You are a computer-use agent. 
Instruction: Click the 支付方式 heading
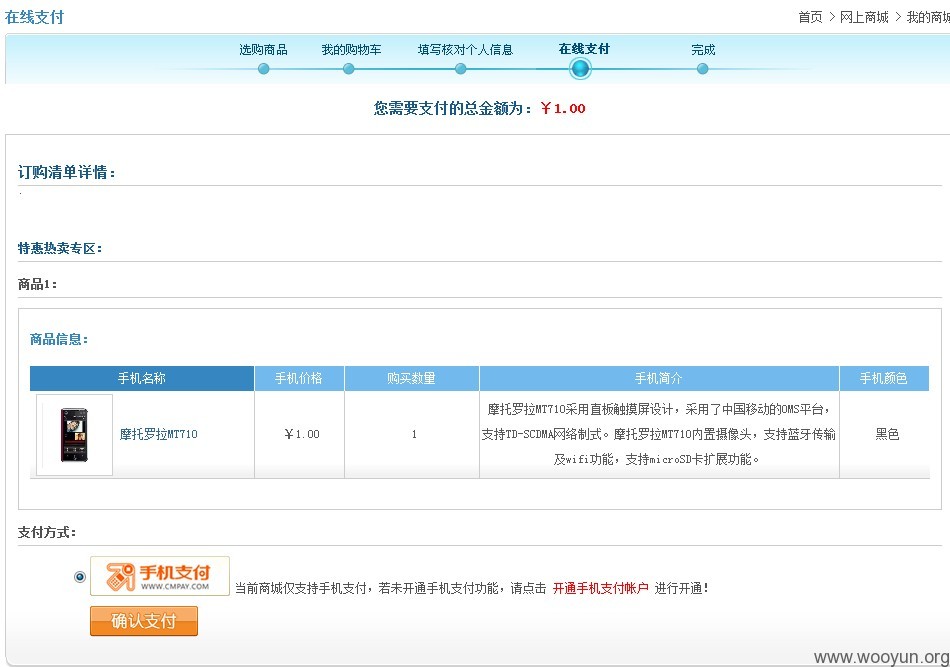tap(47, 533)
